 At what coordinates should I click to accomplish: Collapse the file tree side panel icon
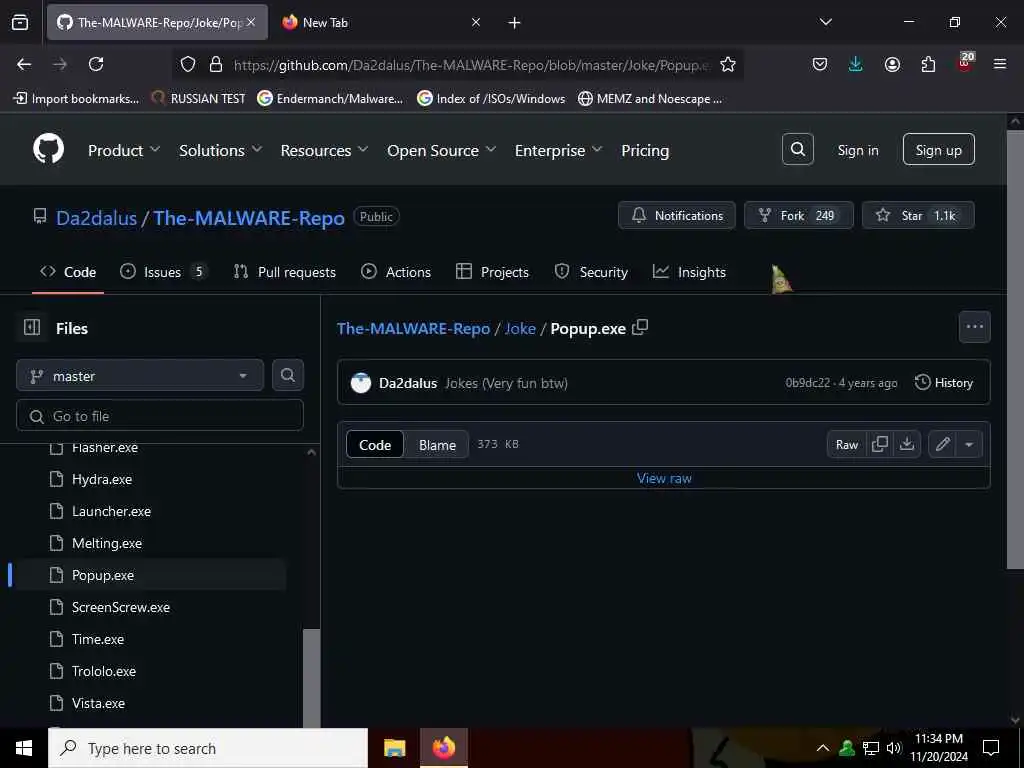coord(32,327)
